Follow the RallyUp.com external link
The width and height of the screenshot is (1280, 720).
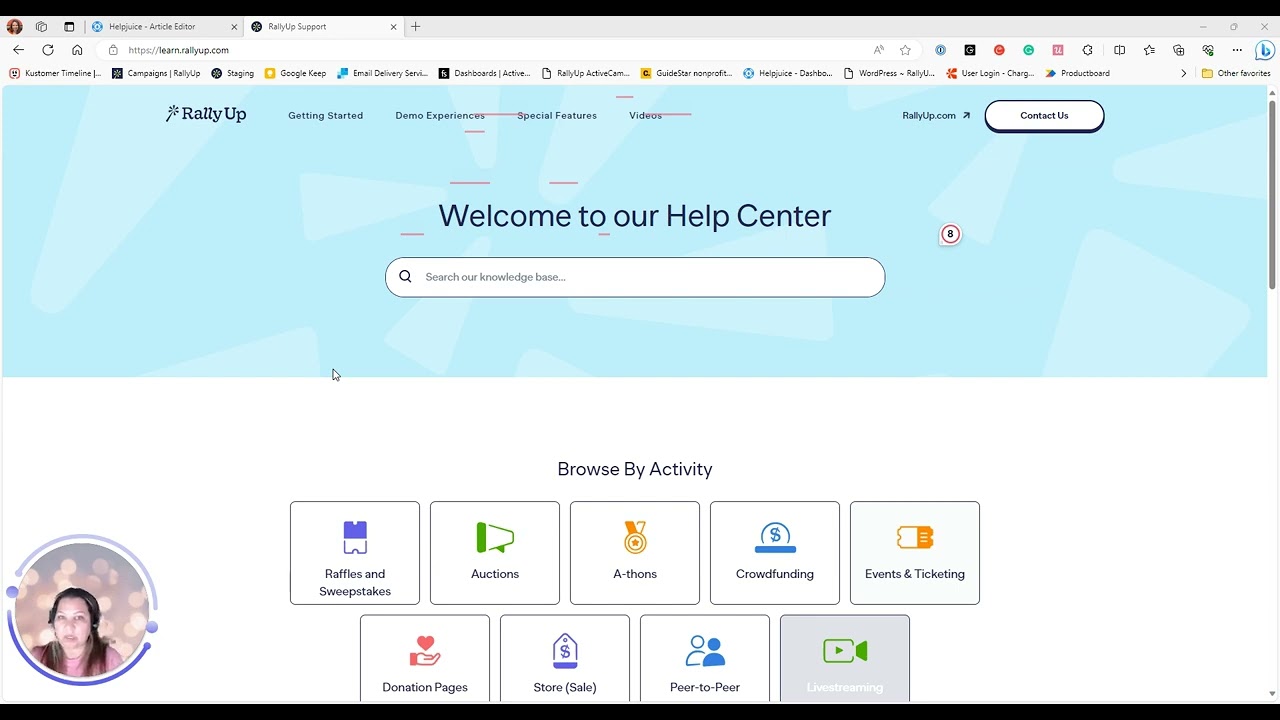pos(936,115)
